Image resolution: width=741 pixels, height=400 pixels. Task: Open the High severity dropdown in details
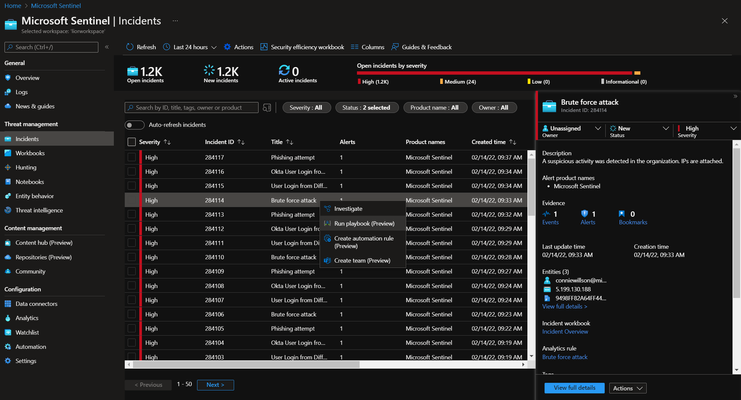point(707,131)
